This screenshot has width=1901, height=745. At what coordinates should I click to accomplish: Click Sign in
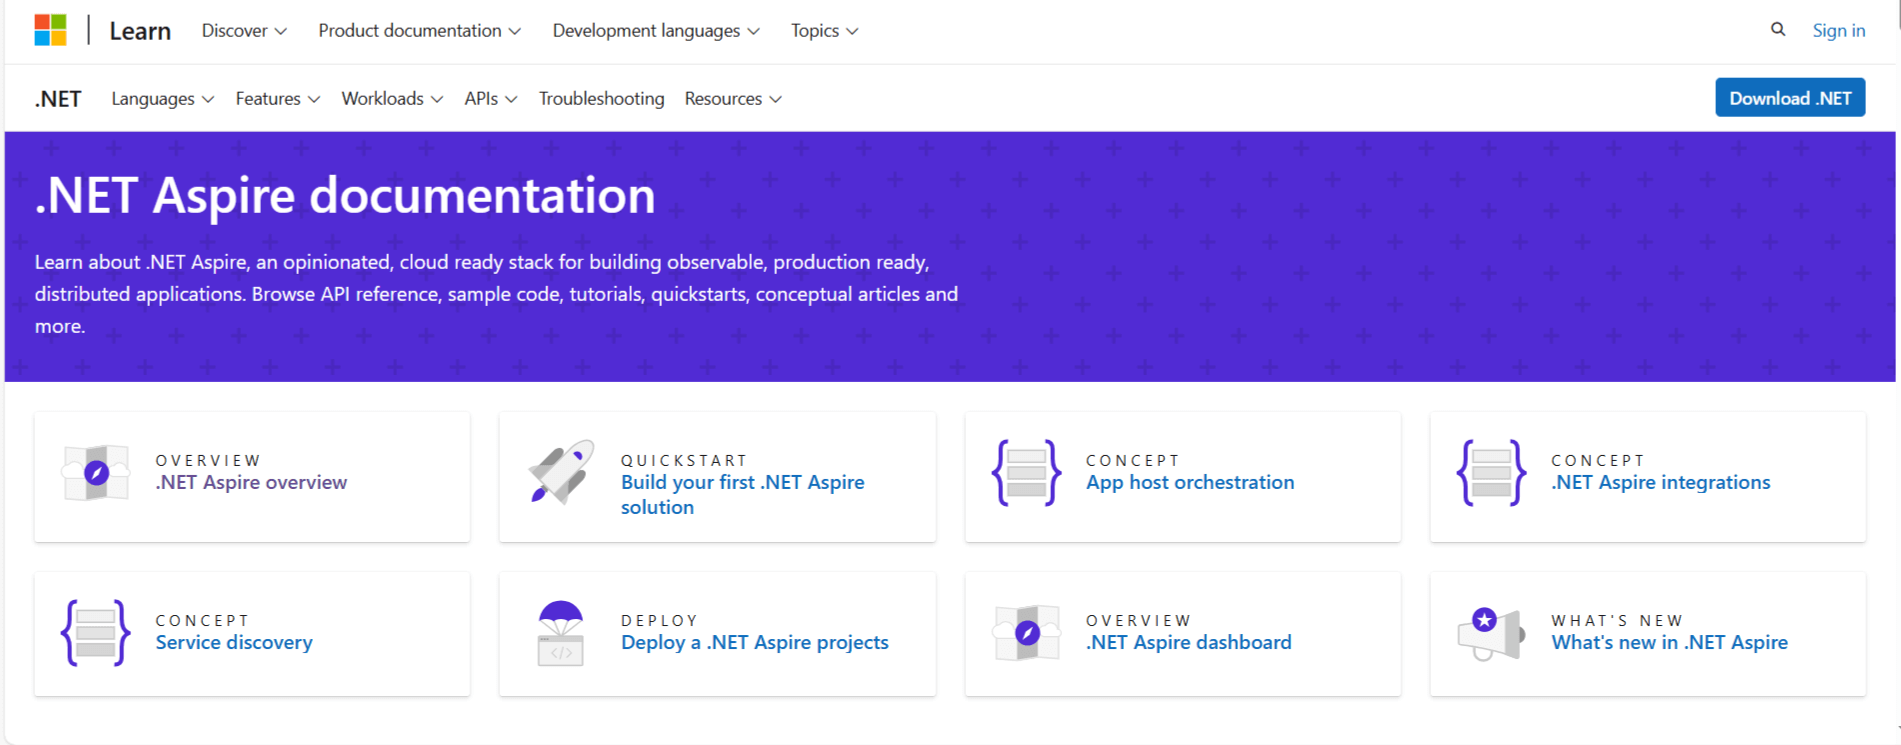[x=1839, y=31]
